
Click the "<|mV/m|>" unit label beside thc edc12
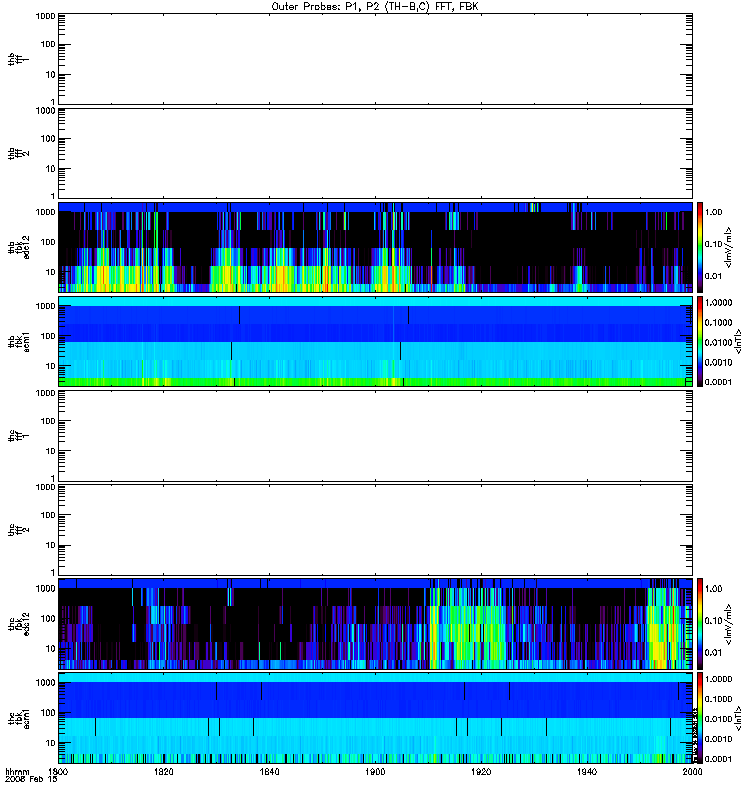pos(729,623)
